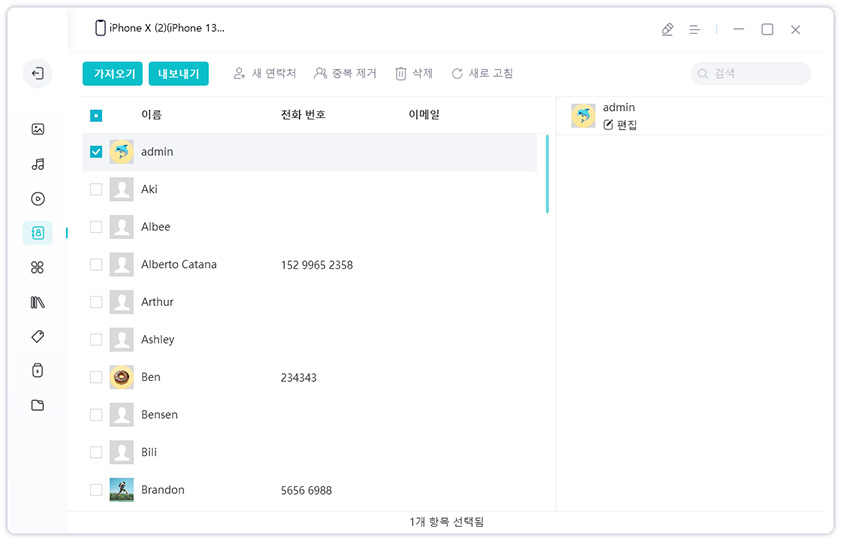Check the Alberto Catana checkbox

click(x=96, y=264)
